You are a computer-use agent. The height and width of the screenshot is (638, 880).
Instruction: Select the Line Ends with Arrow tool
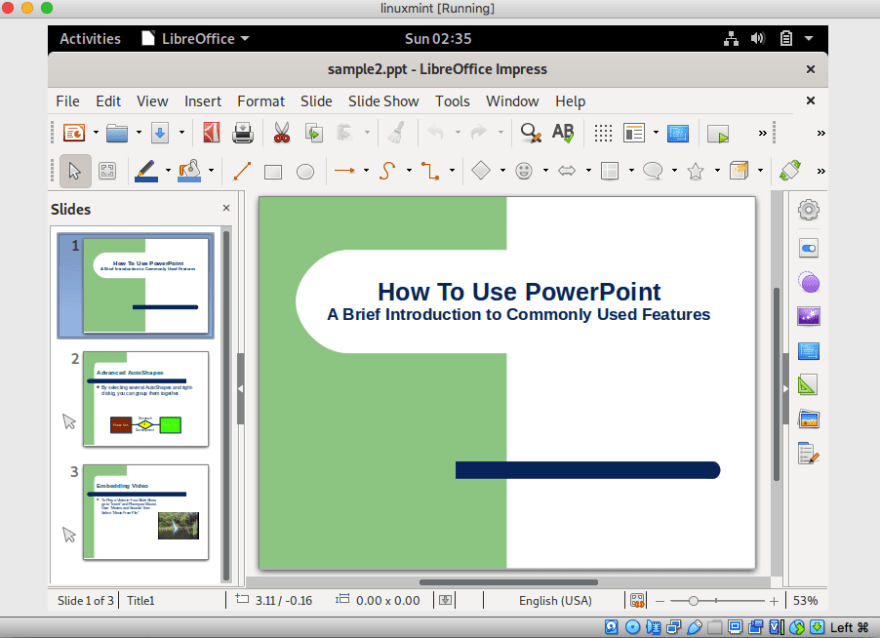(345, 170)
